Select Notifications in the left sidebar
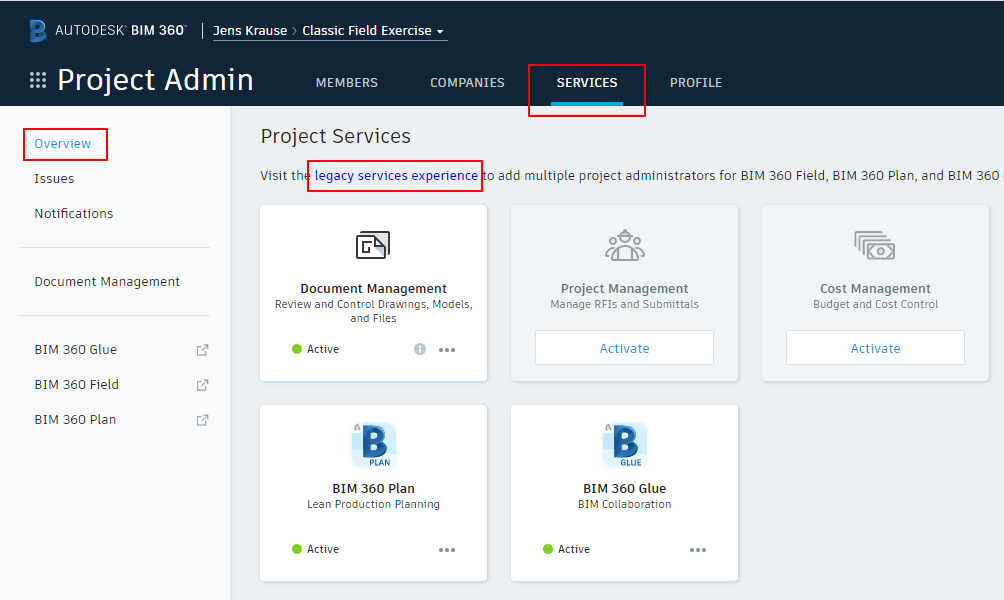The width and height of the screenshot is (1004, 600). click(74, 214)
